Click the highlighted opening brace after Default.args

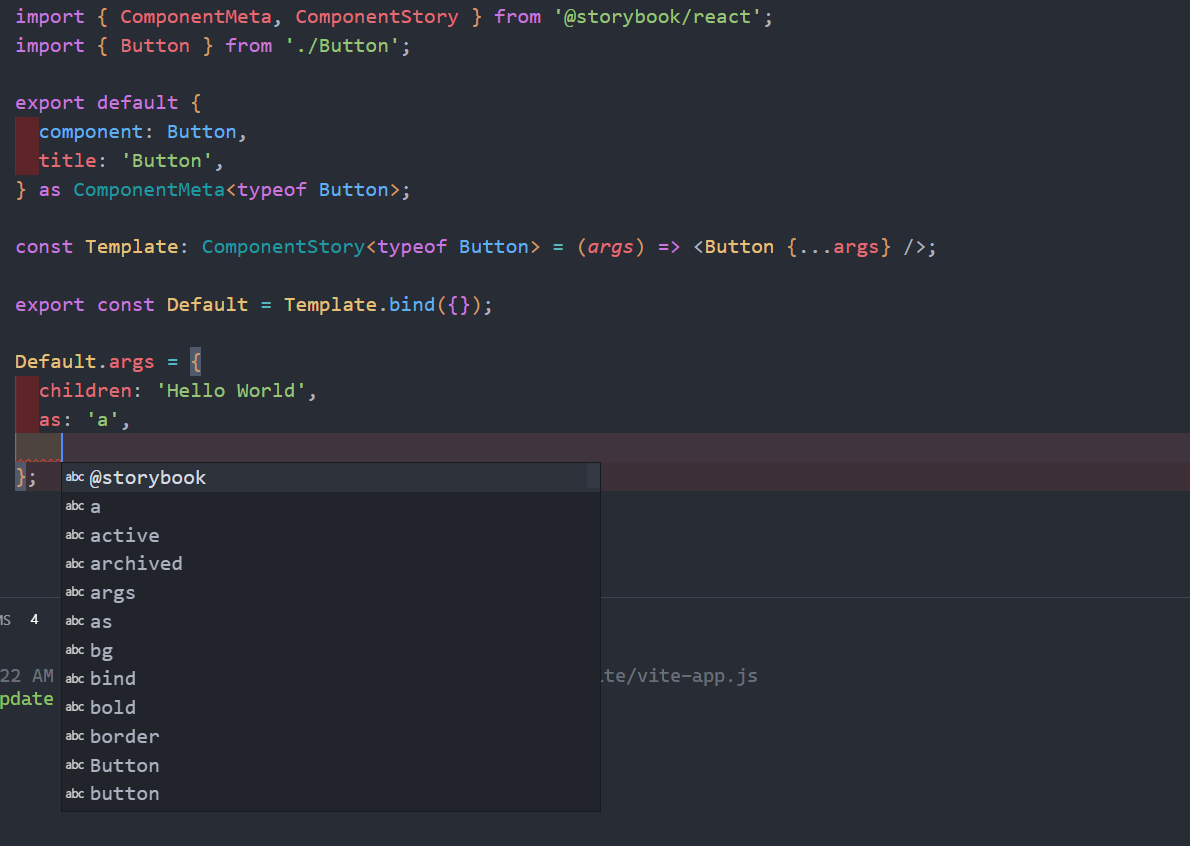tap(196, 361)
